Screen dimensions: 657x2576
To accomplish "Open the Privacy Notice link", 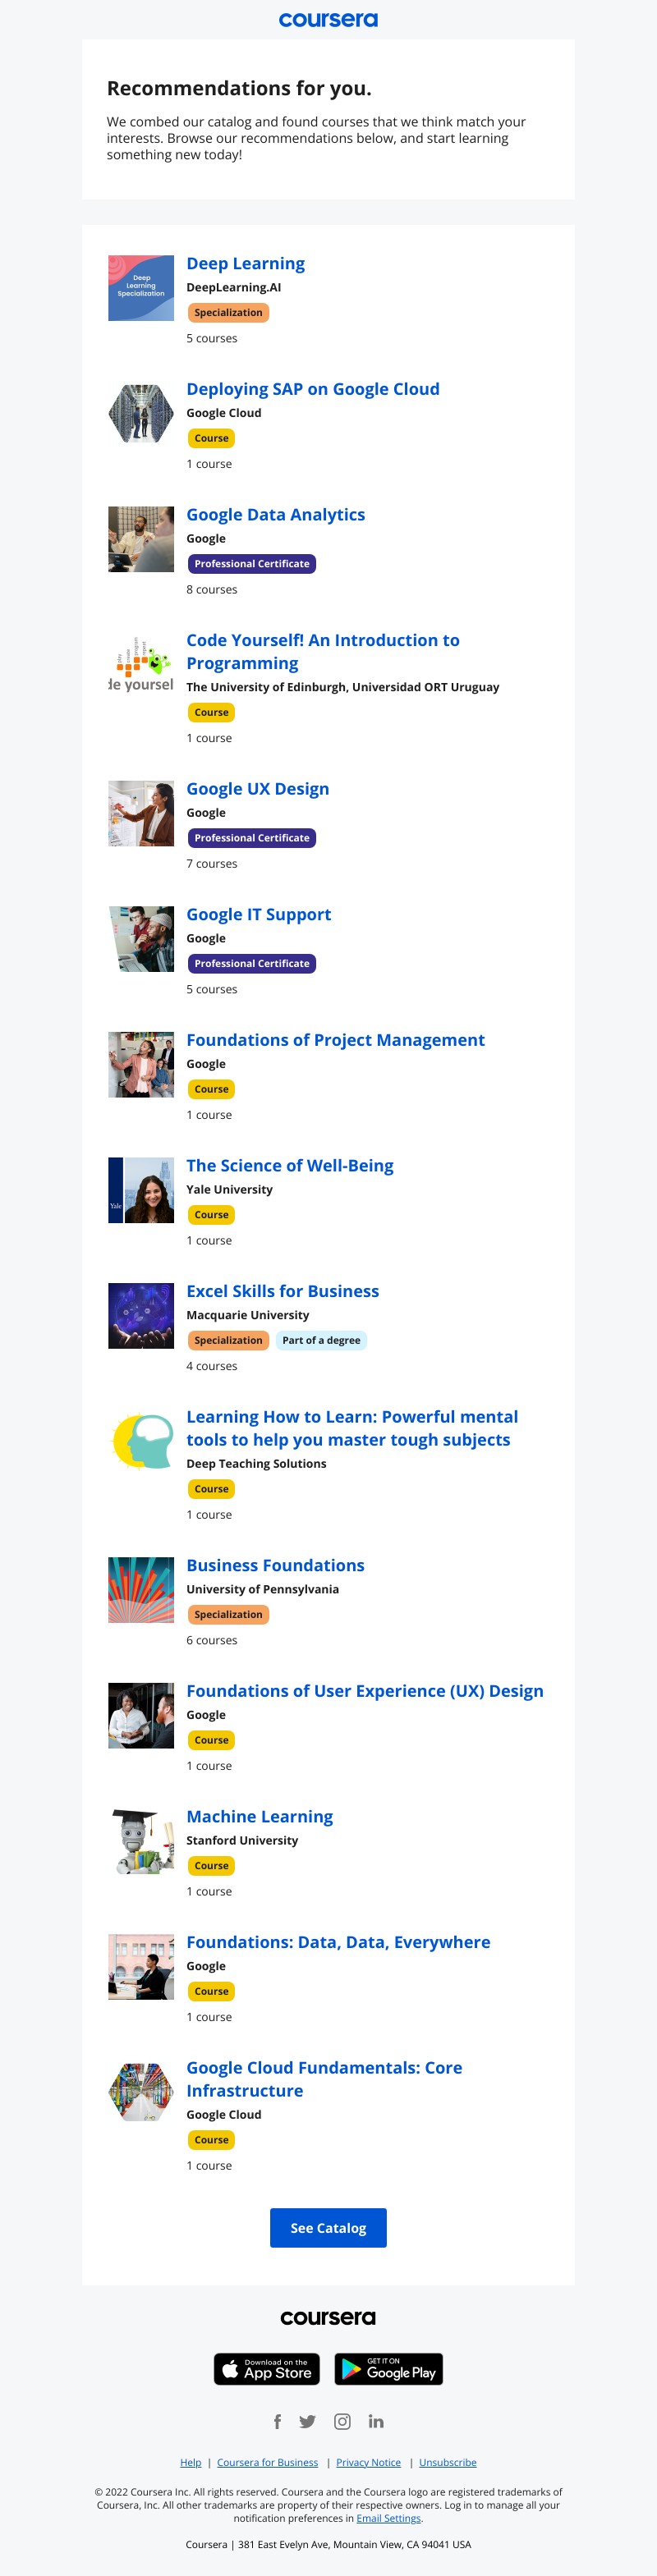I will tap(368, 2462).
